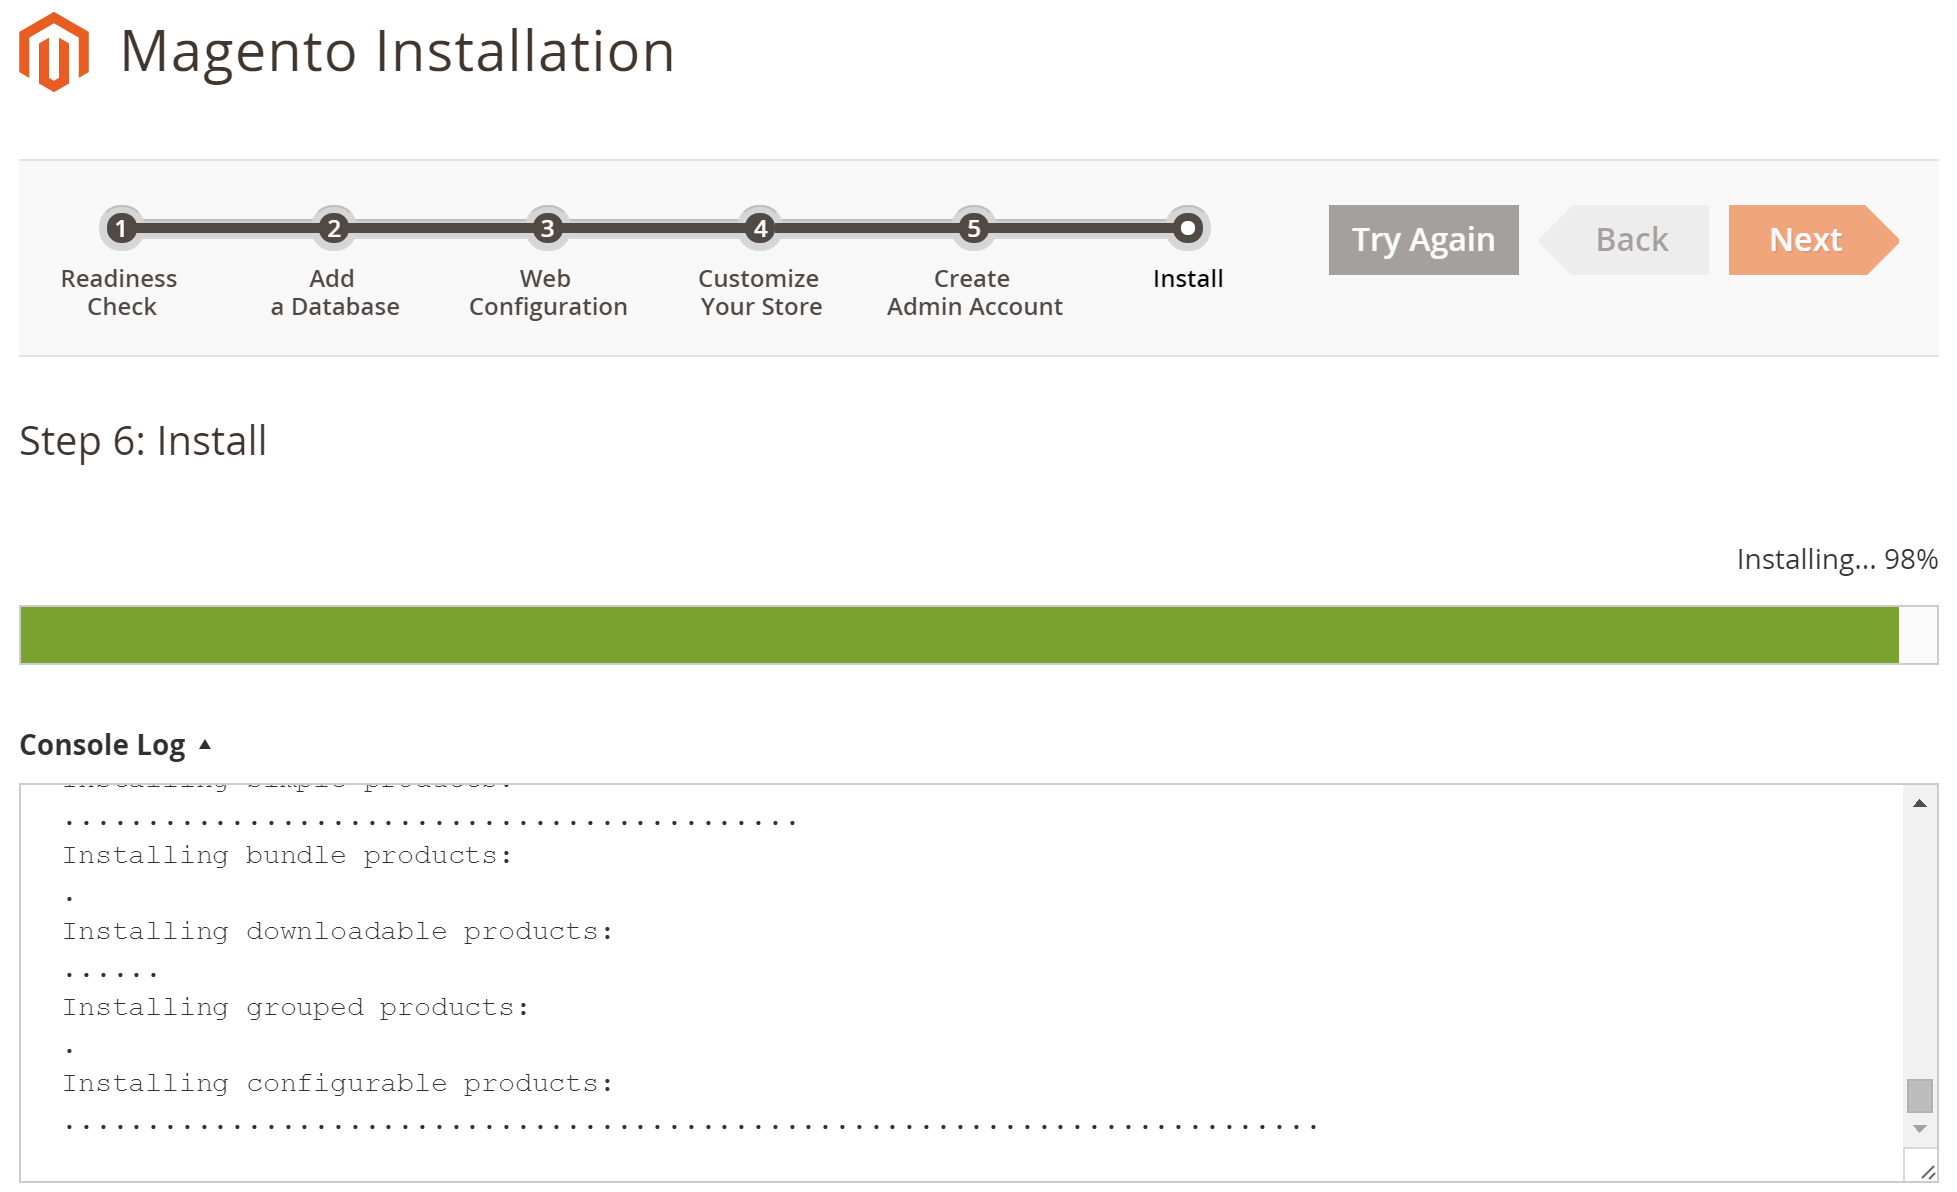
Task: Click the console log scrollbar thumb
Action: pos(1919,1095)
